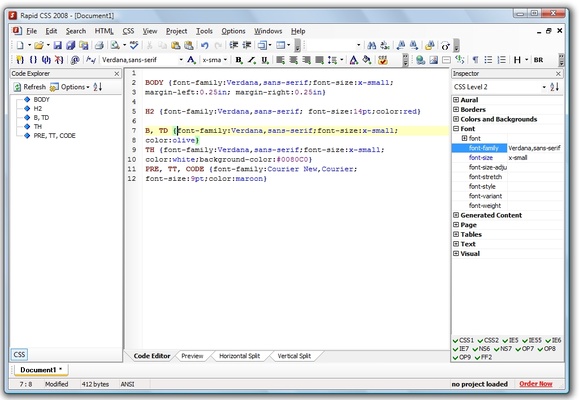579x400 pixels.
Task: Click the first curly braces selector icon
Action: coord(20,60)
